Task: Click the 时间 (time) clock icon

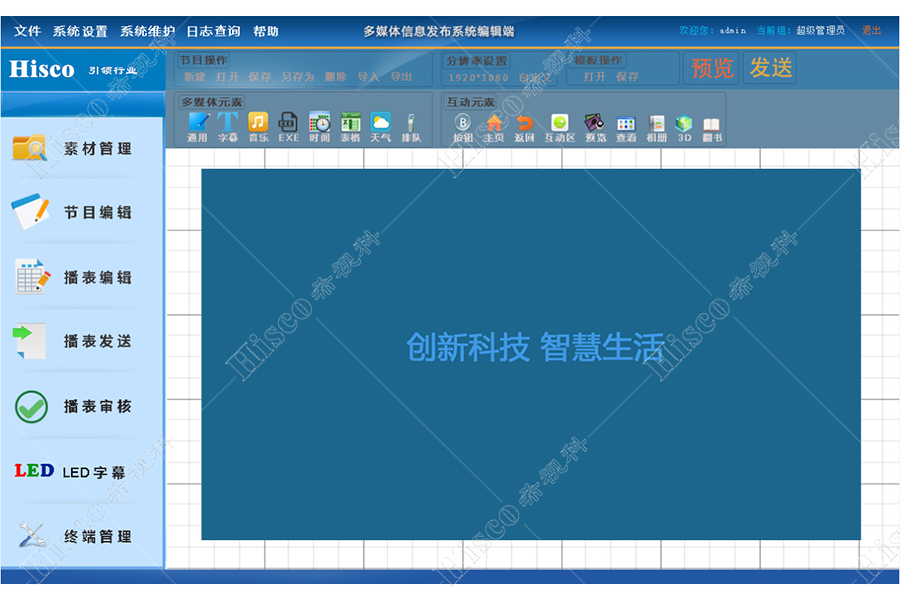Action: coord(319,124)
